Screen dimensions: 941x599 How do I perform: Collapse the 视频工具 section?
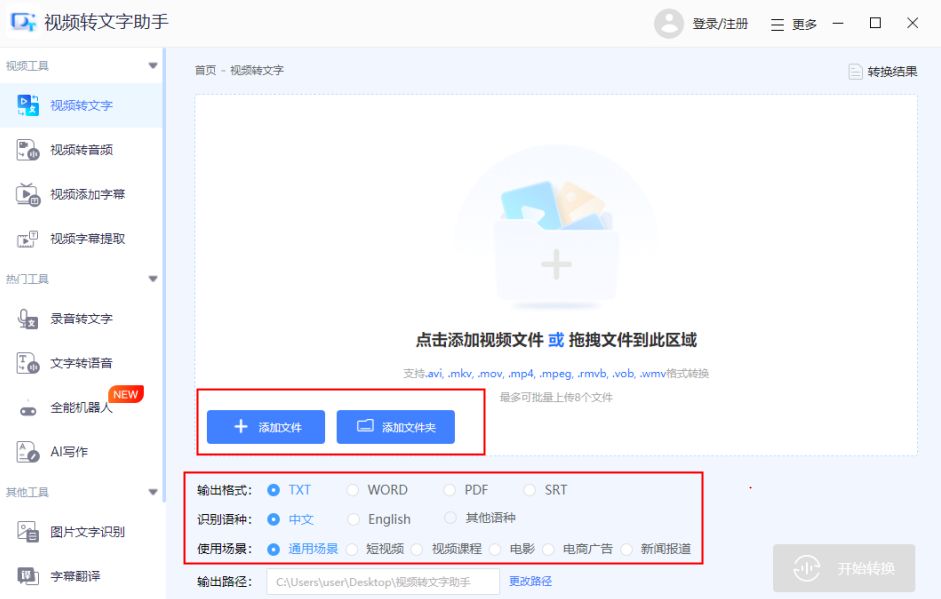(x=152, y=64)
